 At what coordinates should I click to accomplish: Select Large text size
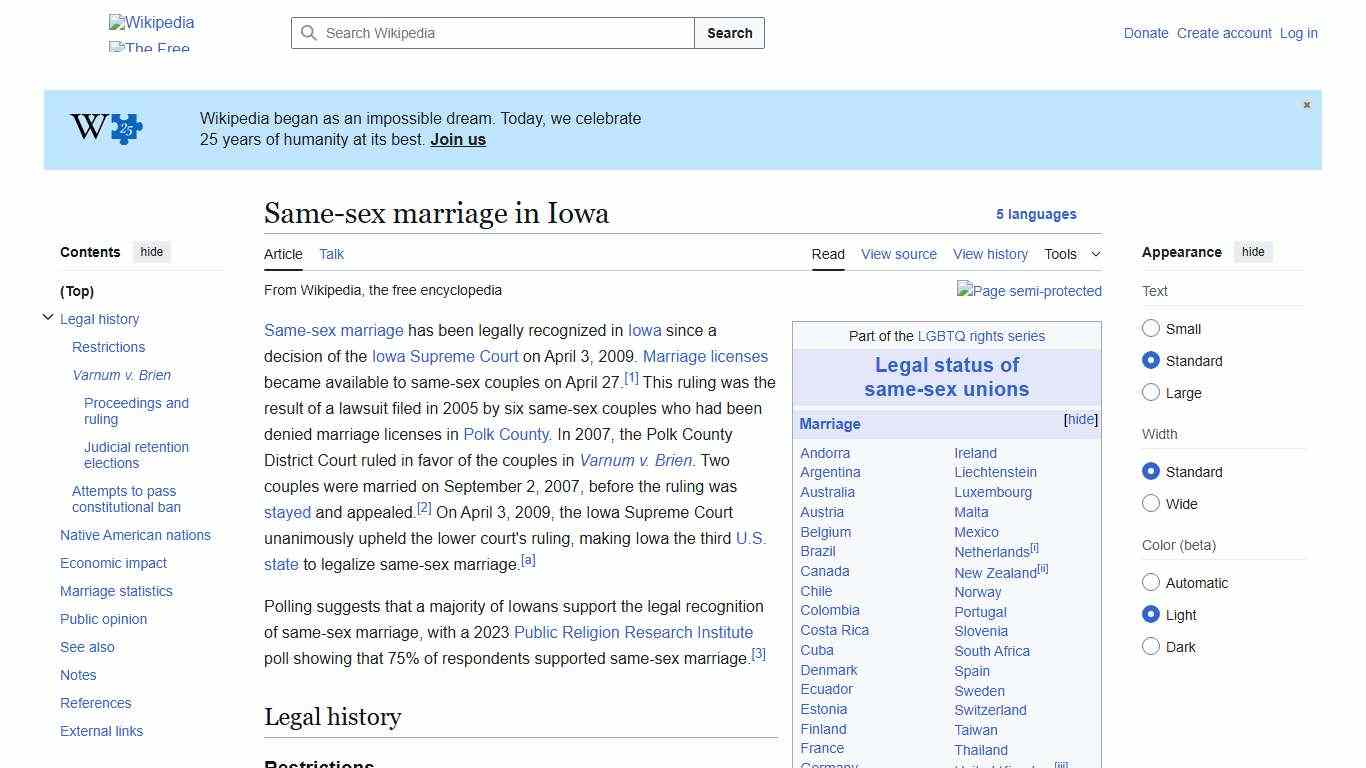click(x=1151, y=392)
